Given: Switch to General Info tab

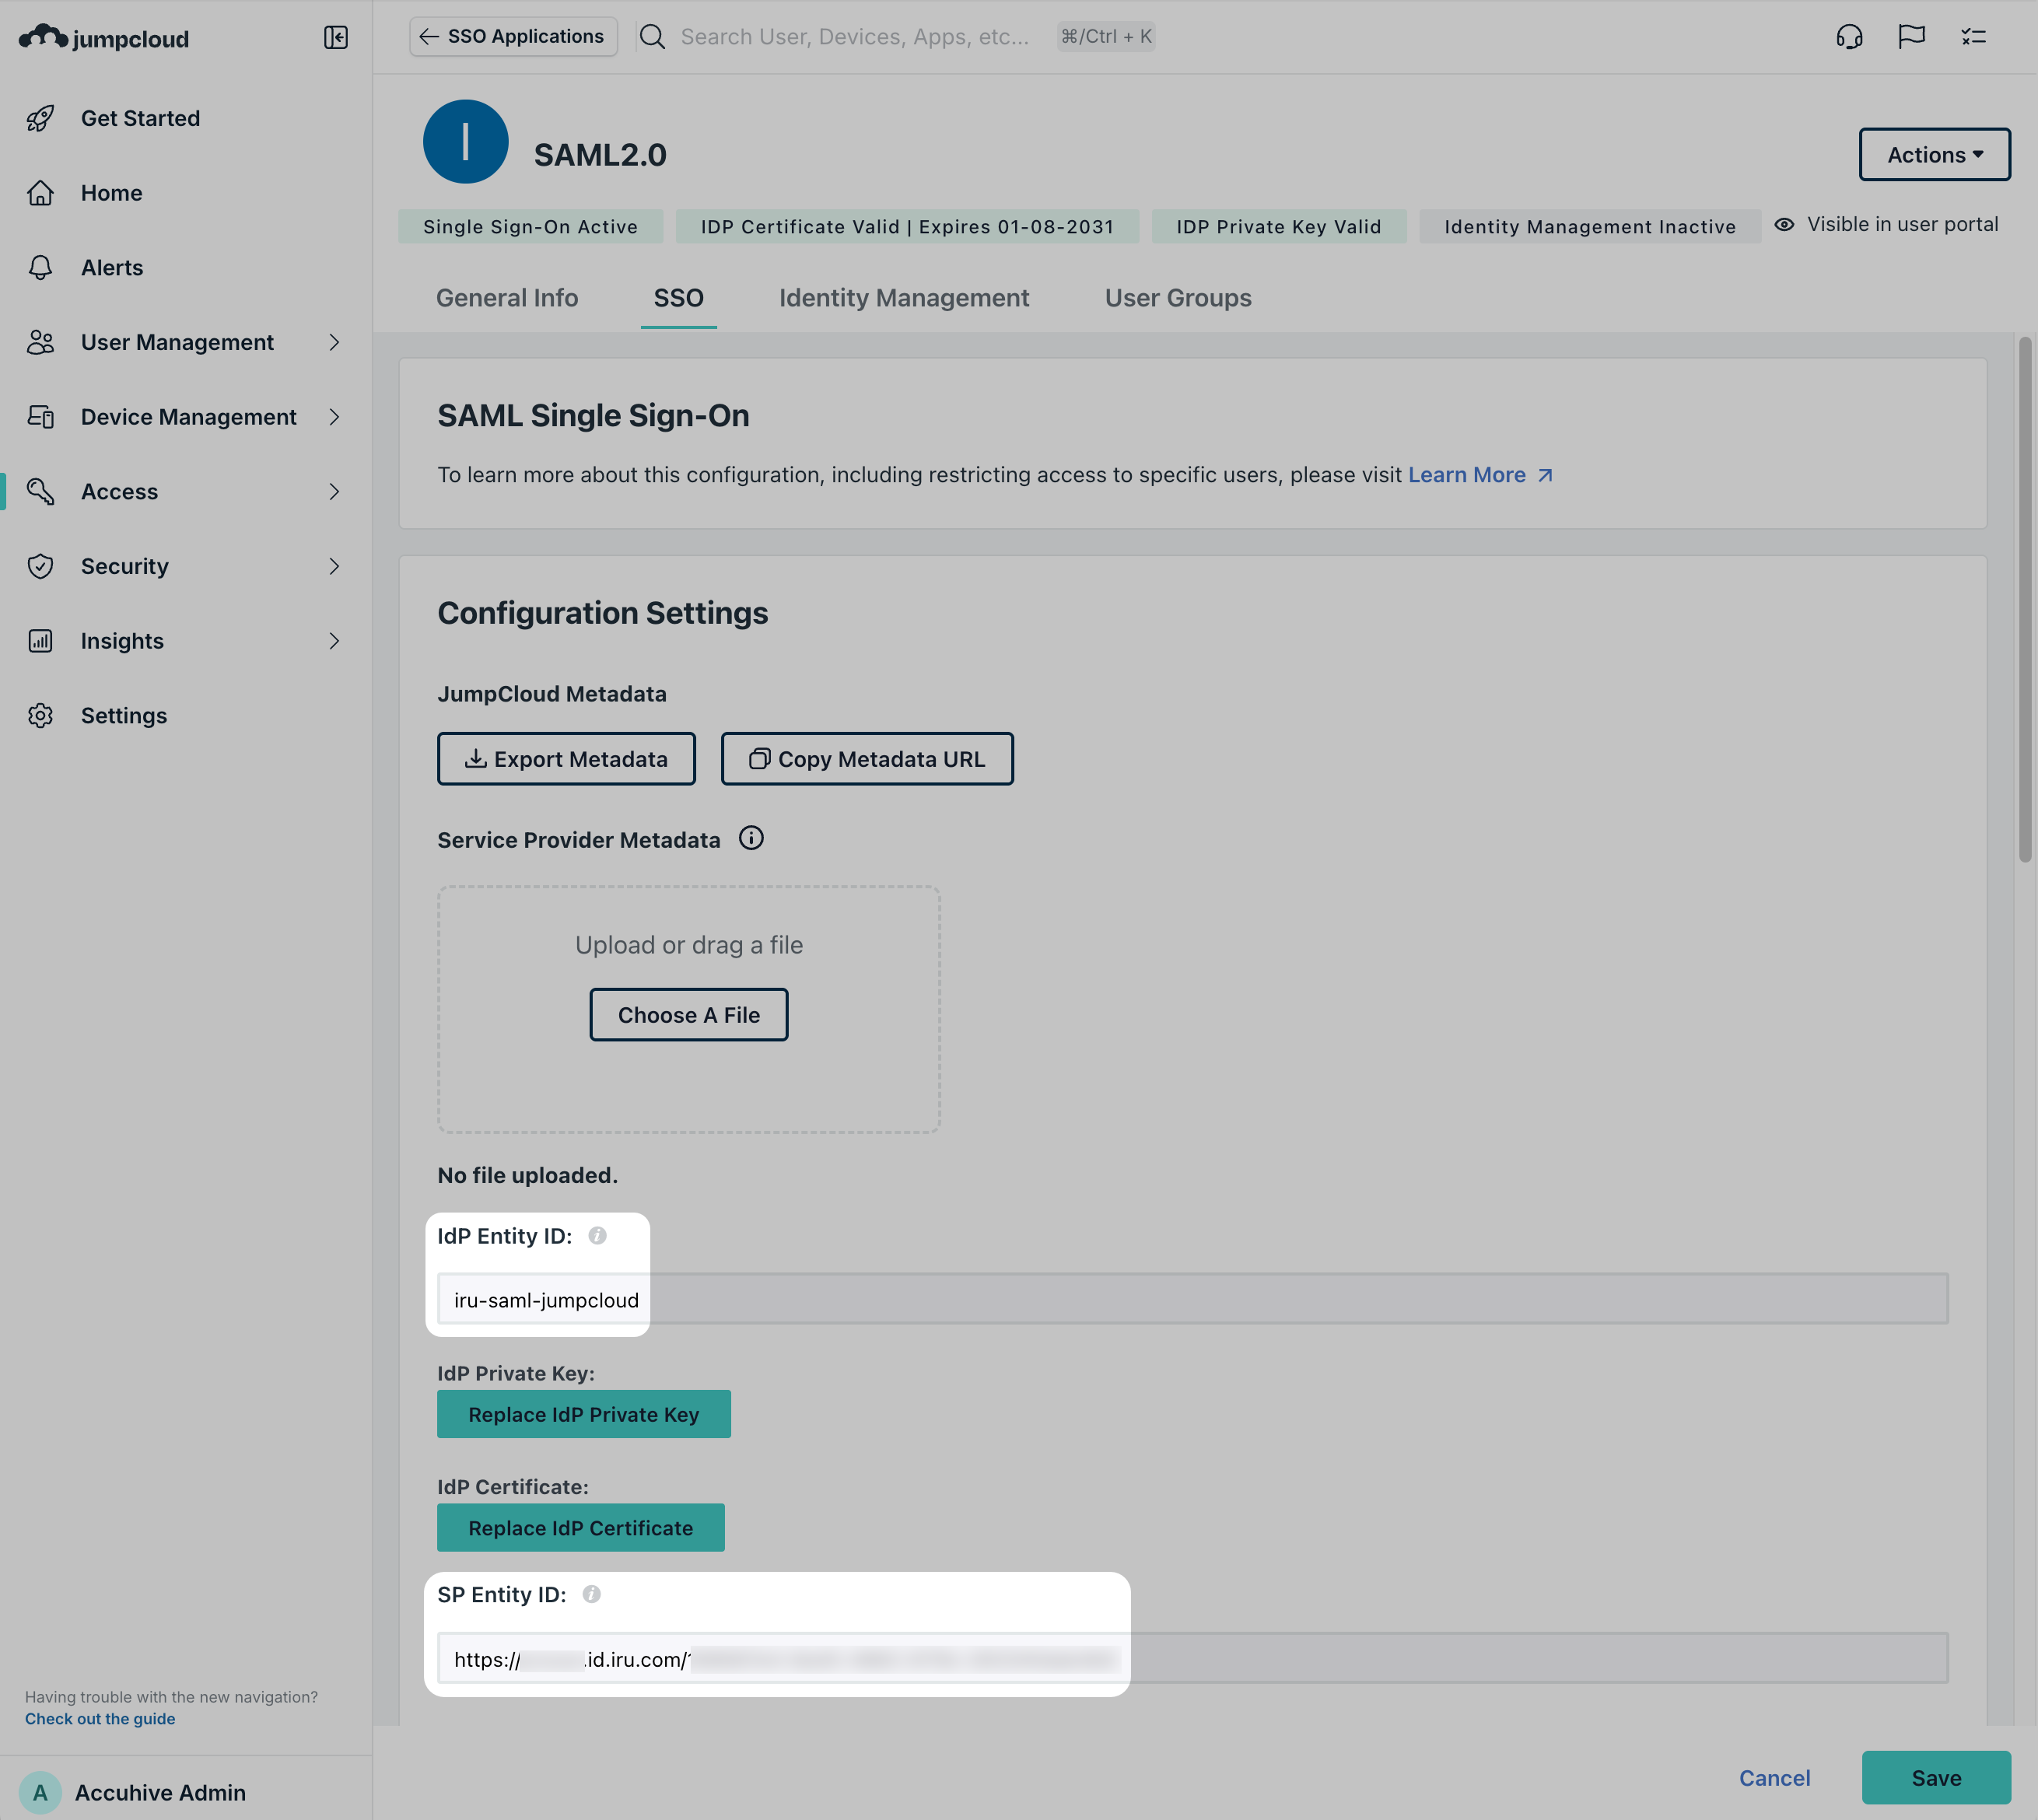Looking at the screenshot, I should click(507, 298).
